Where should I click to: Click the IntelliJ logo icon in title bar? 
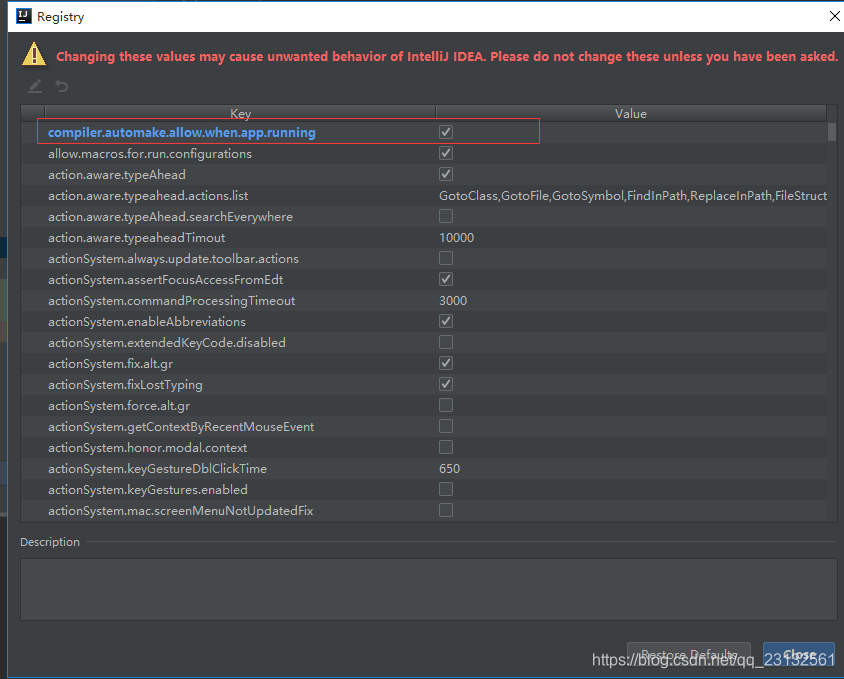[24, 16]
